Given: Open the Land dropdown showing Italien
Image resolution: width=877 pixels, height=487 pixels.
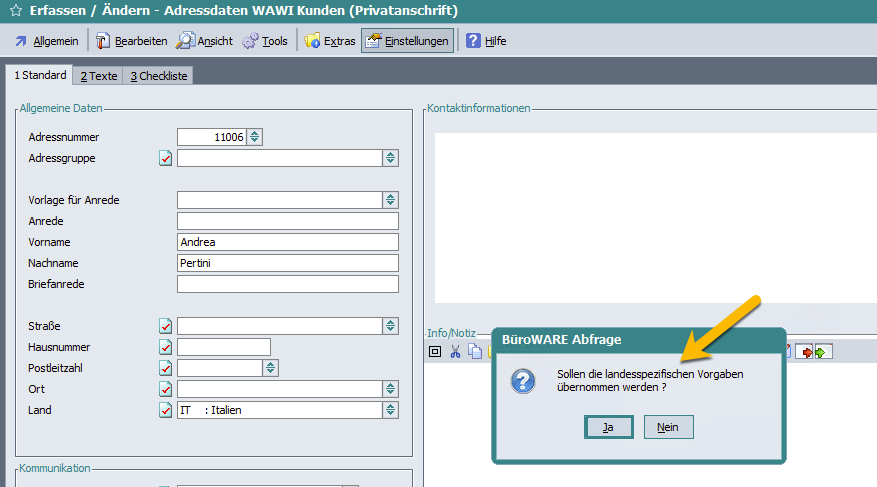Looking at the screenshot, I should (x=390, y=410).
